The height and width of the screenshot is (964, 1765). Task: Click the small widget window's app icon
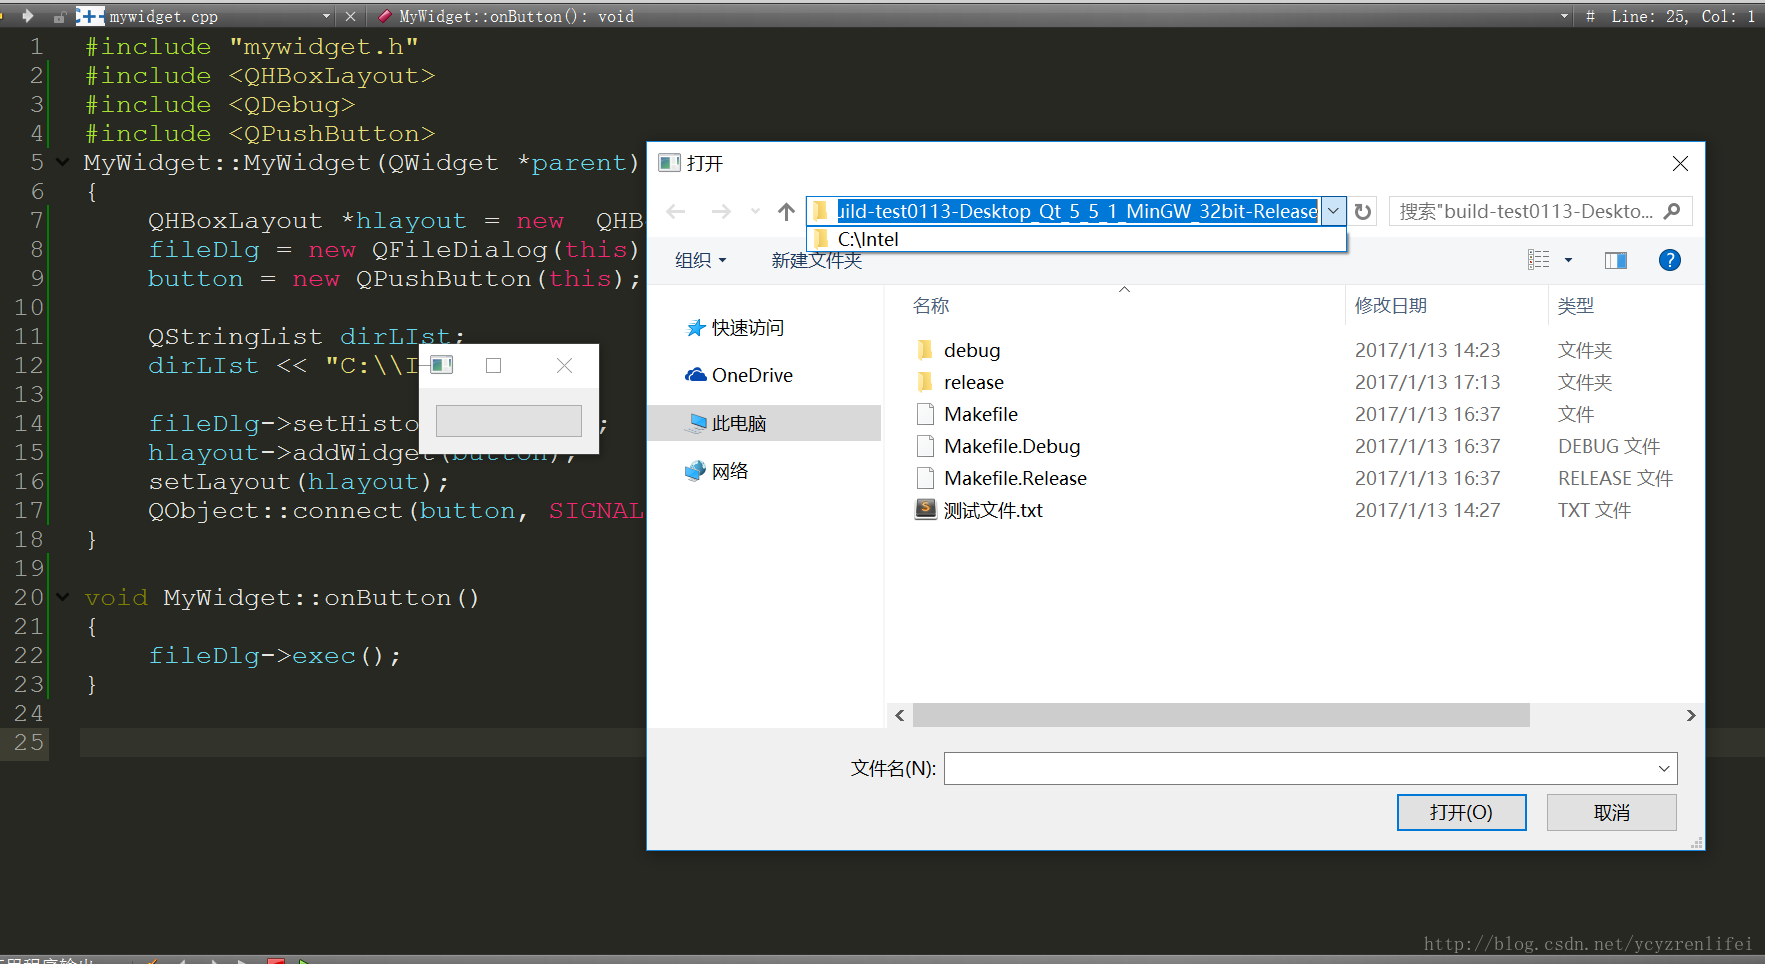(442, 365)
